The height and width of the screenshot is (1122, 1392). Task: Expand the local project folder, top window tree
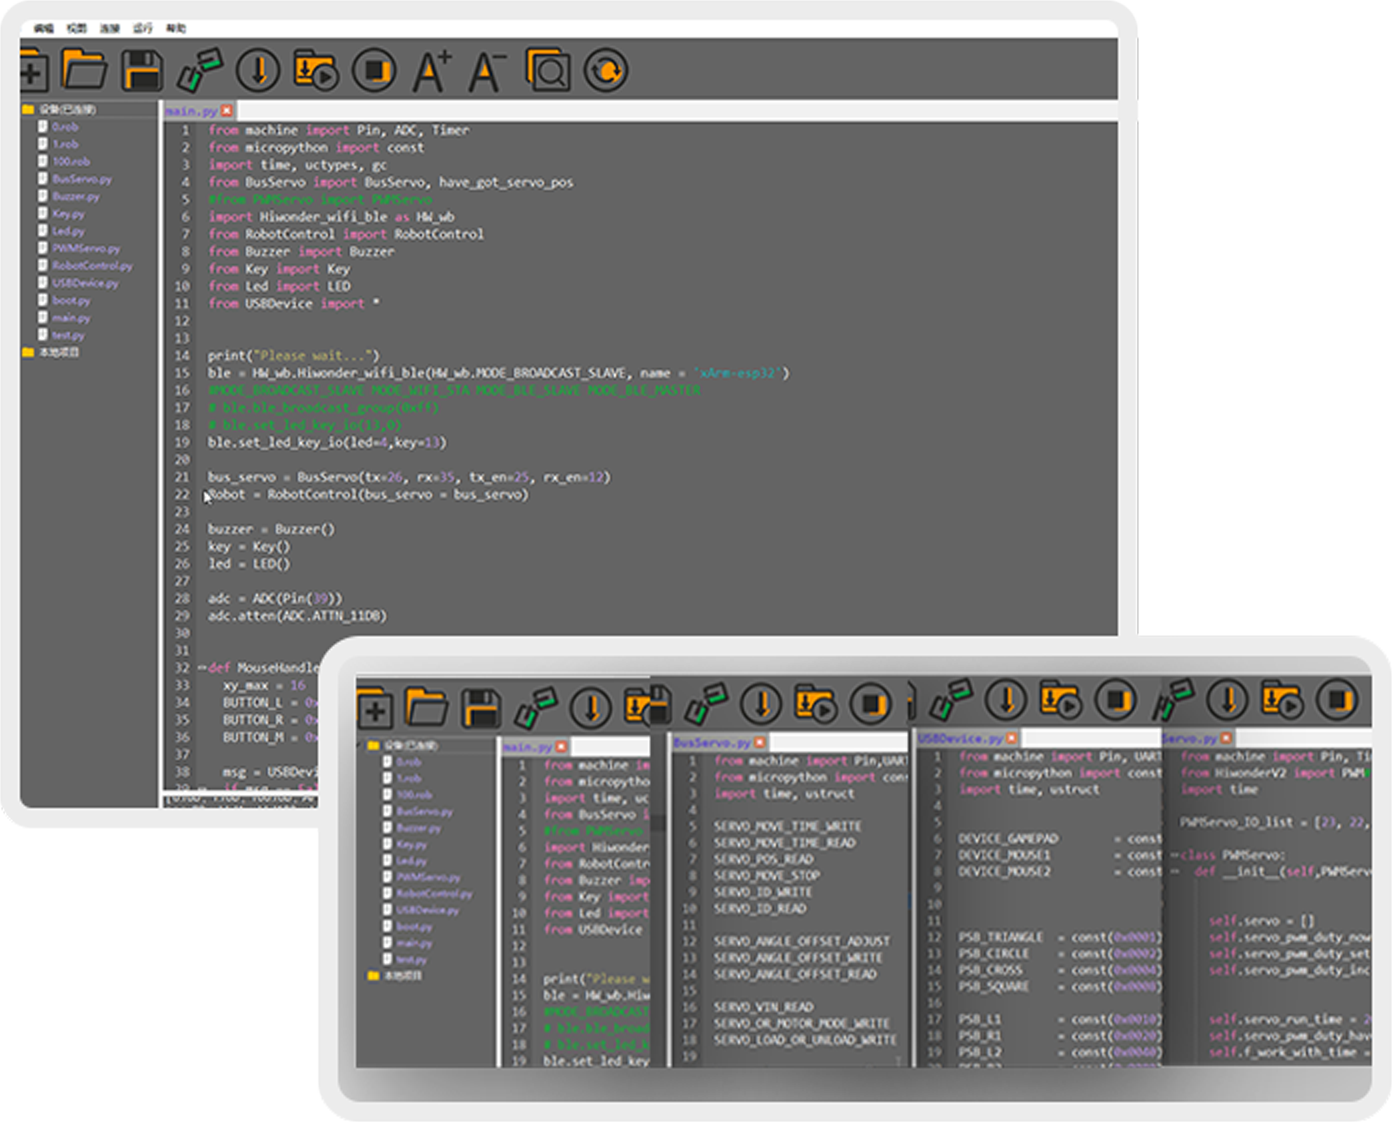point(28,352)
